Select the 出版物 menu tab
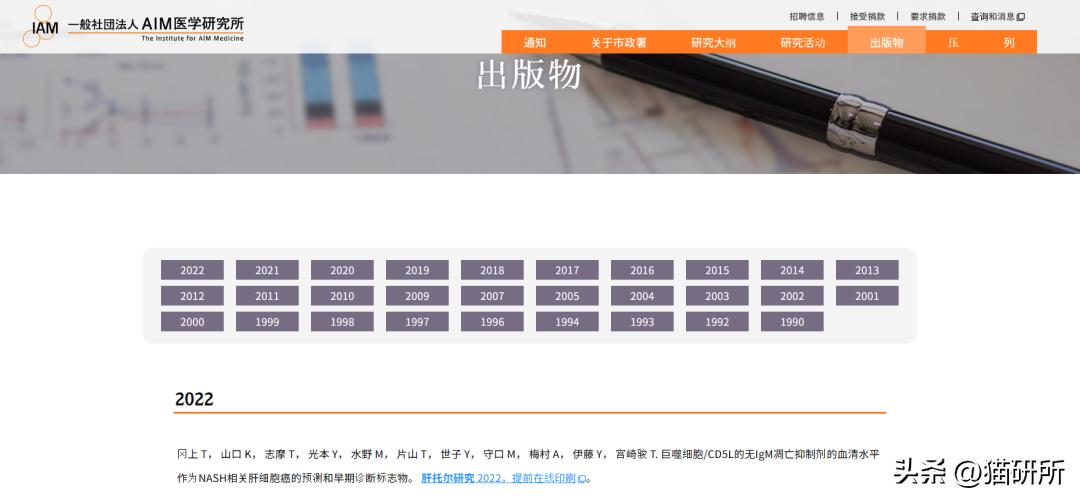 (x=886, y=41)
